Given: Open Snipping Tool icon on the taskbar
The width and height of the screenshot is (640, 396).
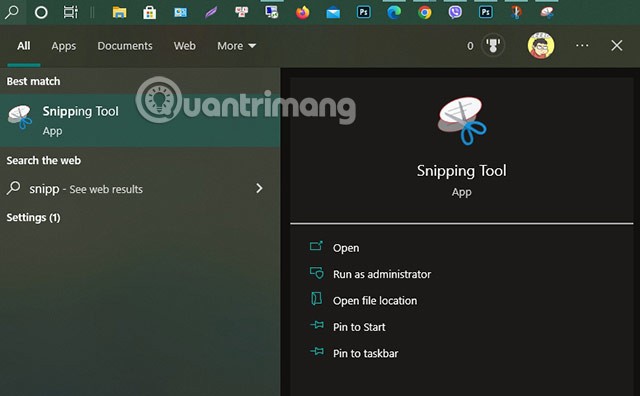Looking at the screenshot, I should click(x=547, y=13).
